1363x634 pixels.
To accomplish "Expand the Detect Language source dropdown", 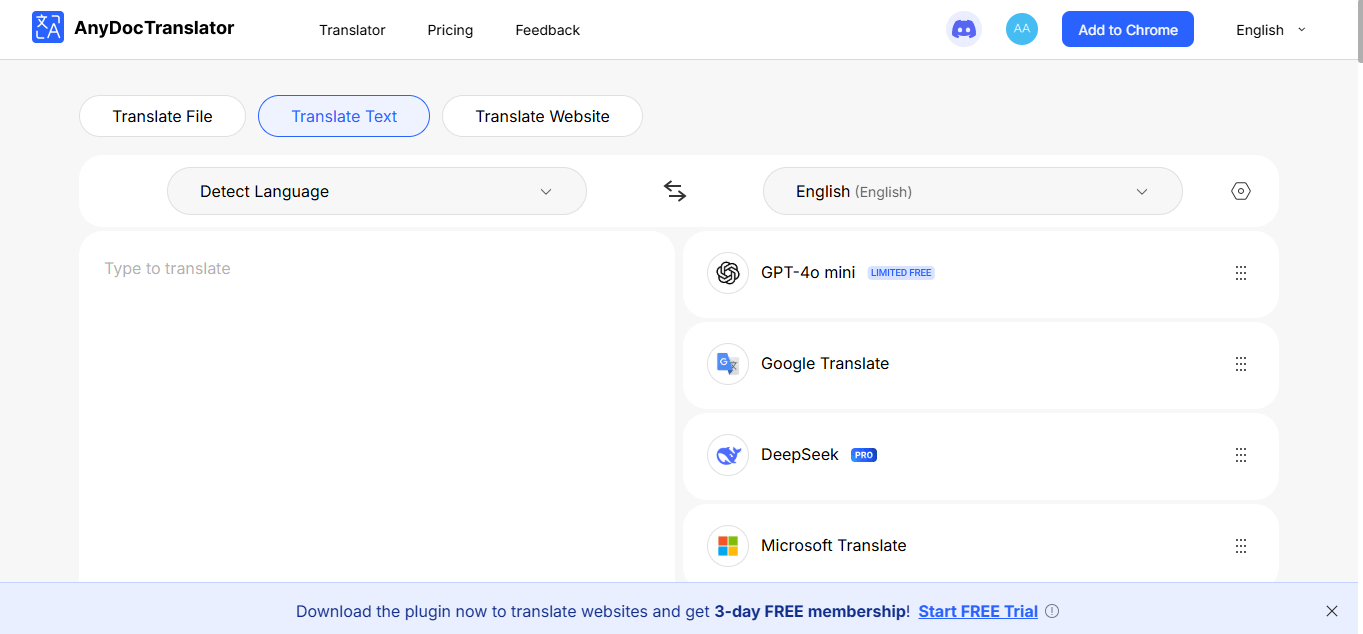I will pos(376,191).
